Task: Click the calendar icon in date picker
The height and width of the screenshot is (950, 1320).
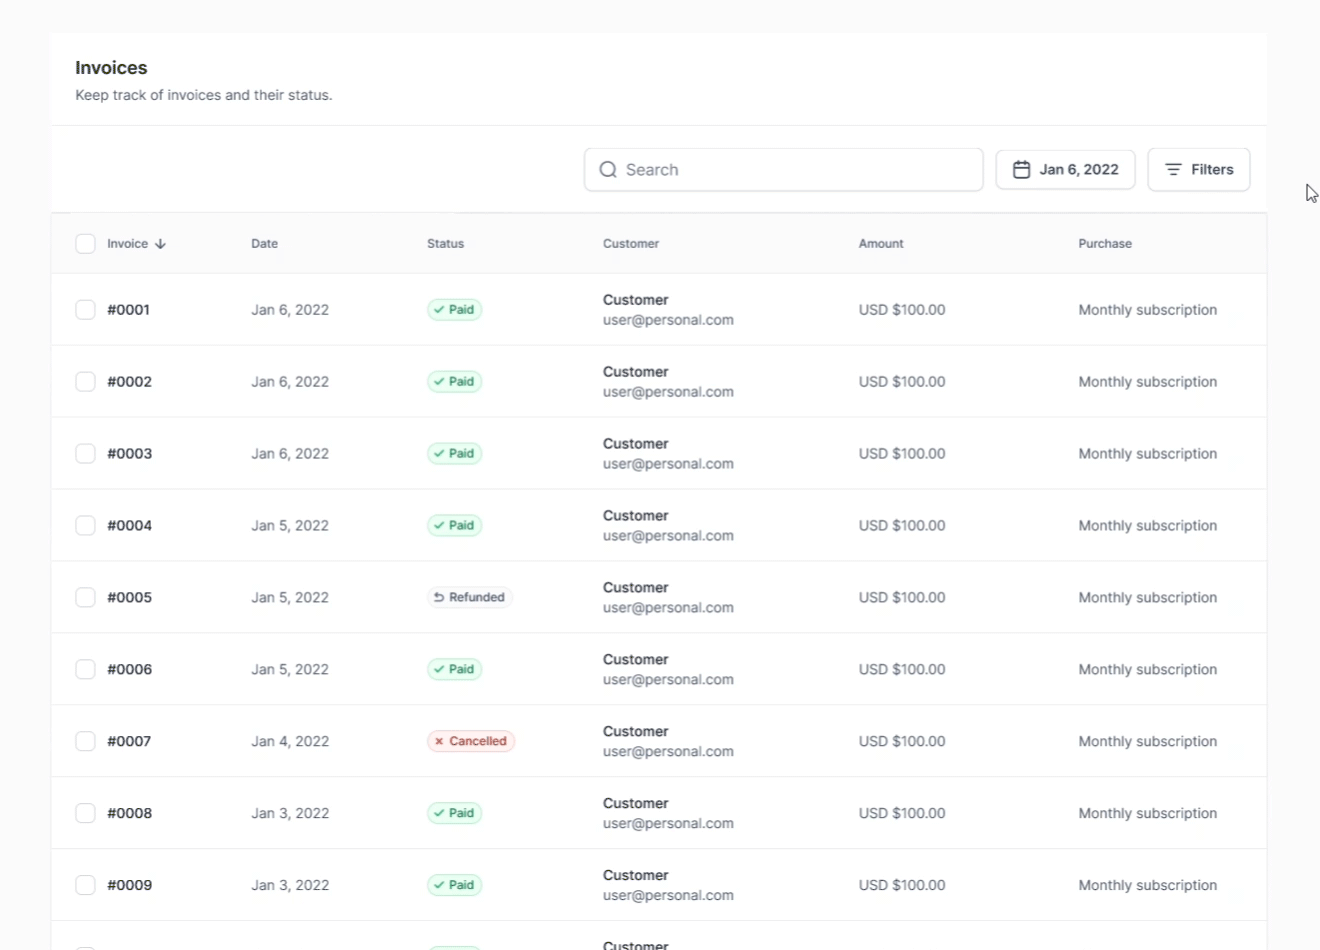Action: (1021, 170)
